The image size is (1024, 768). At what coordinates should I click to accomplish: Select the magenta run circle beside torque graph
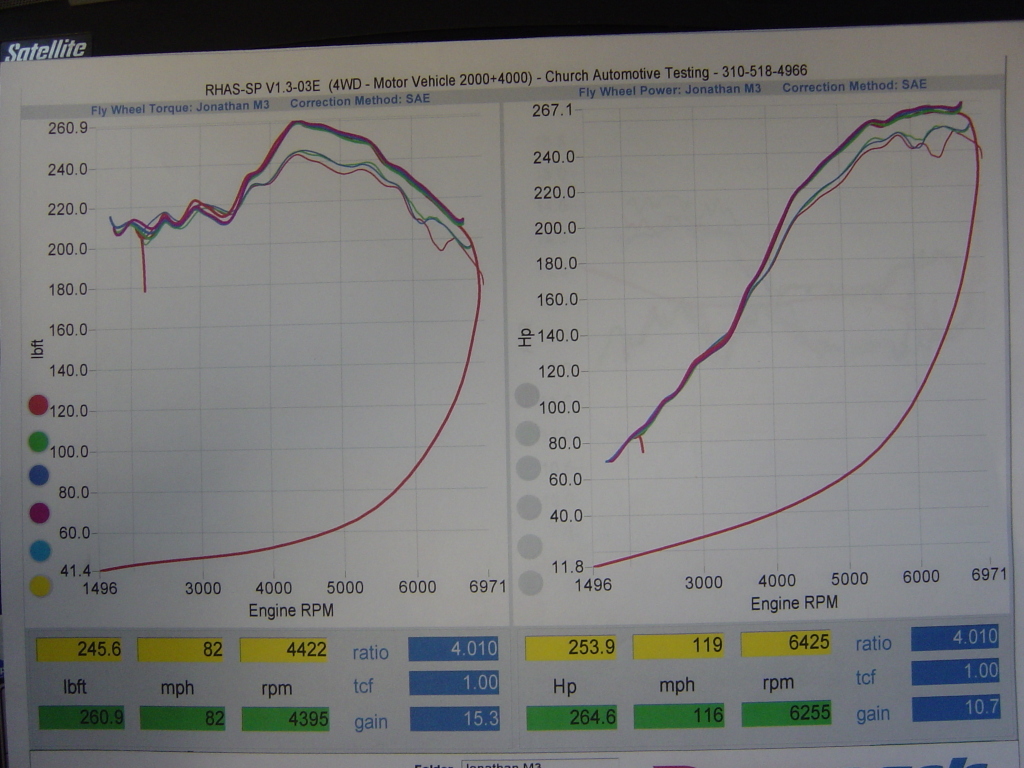[x=38, y=514]
